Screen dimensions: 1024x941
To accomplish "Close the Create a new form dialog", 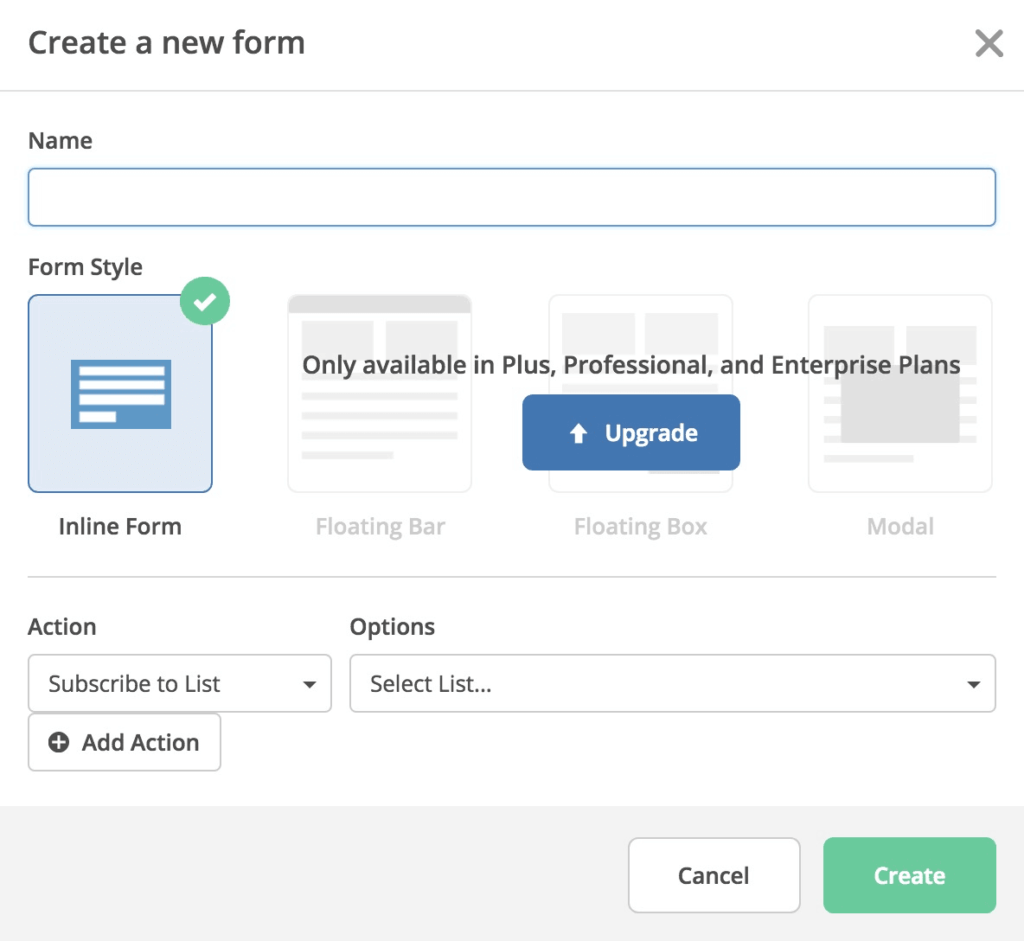I will tap(988, 44).
